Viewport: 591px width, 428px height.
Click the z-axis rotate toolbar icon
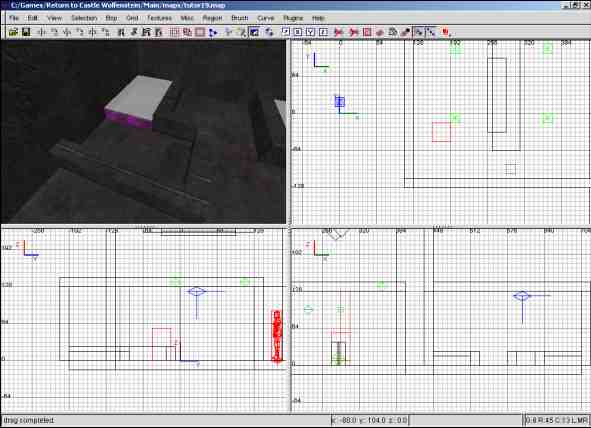tap(106, 32)
